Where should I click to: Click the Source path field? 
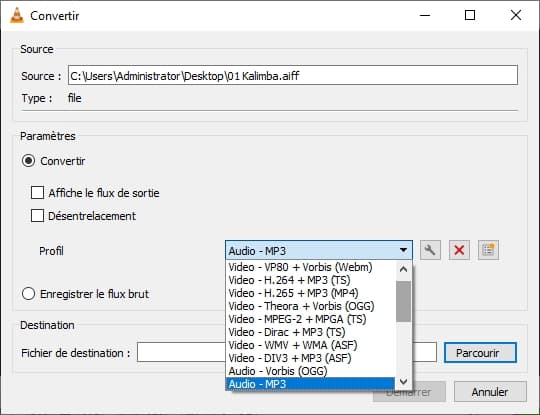[293, 75]
